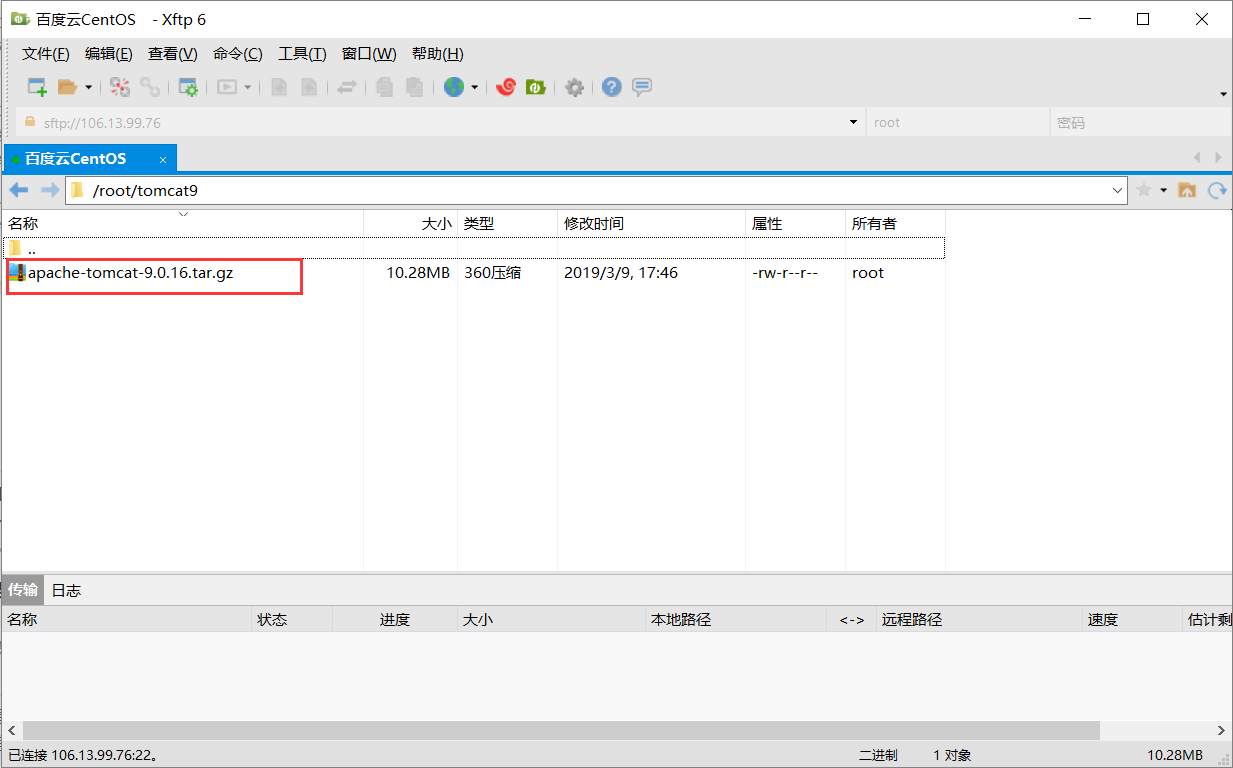Switch to the 日志 tab
1233x768 pixels.
point(66,590)
